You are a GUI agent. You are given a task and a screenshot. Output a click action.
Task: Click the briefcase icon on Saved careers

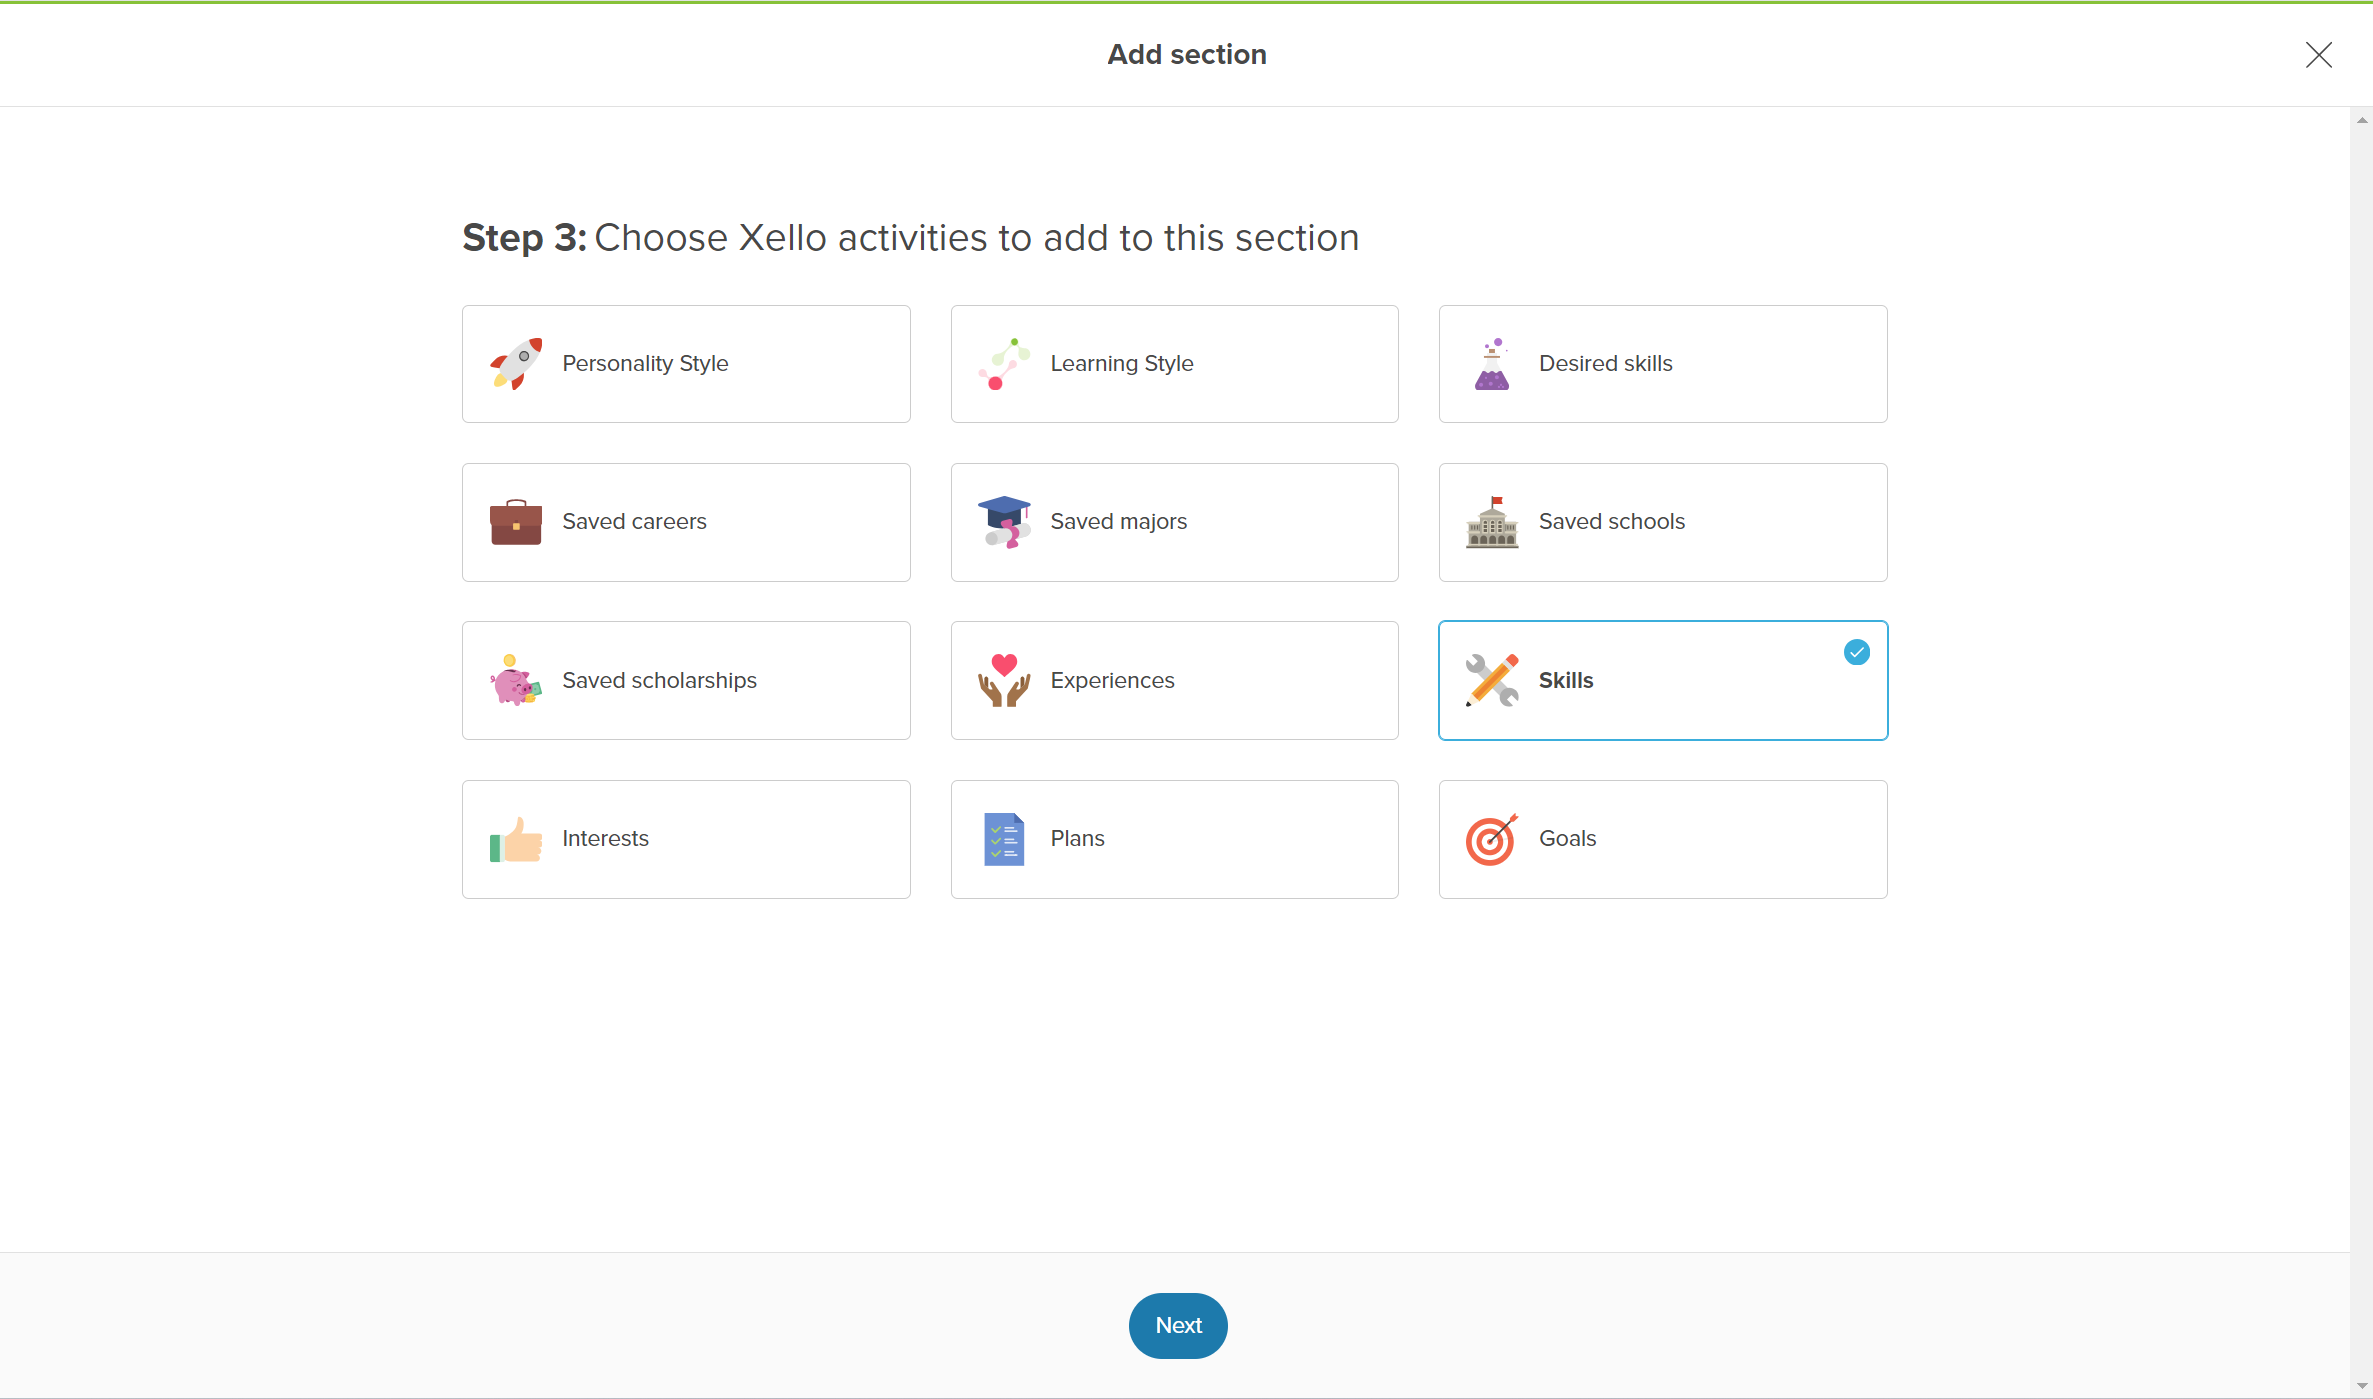tap(515, 521)
